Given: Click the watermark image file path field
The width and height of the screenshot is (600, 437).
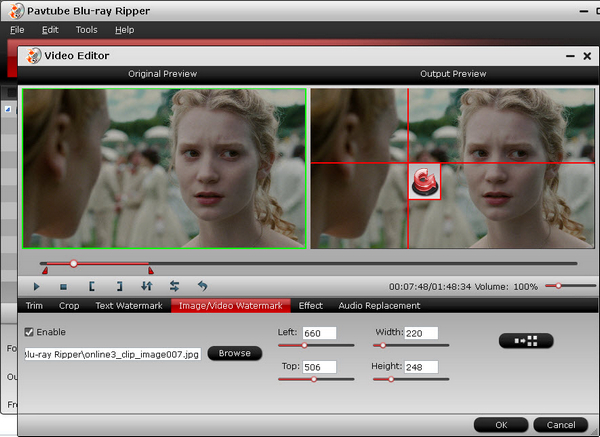Looking at the screenshot, I should 112,354.
